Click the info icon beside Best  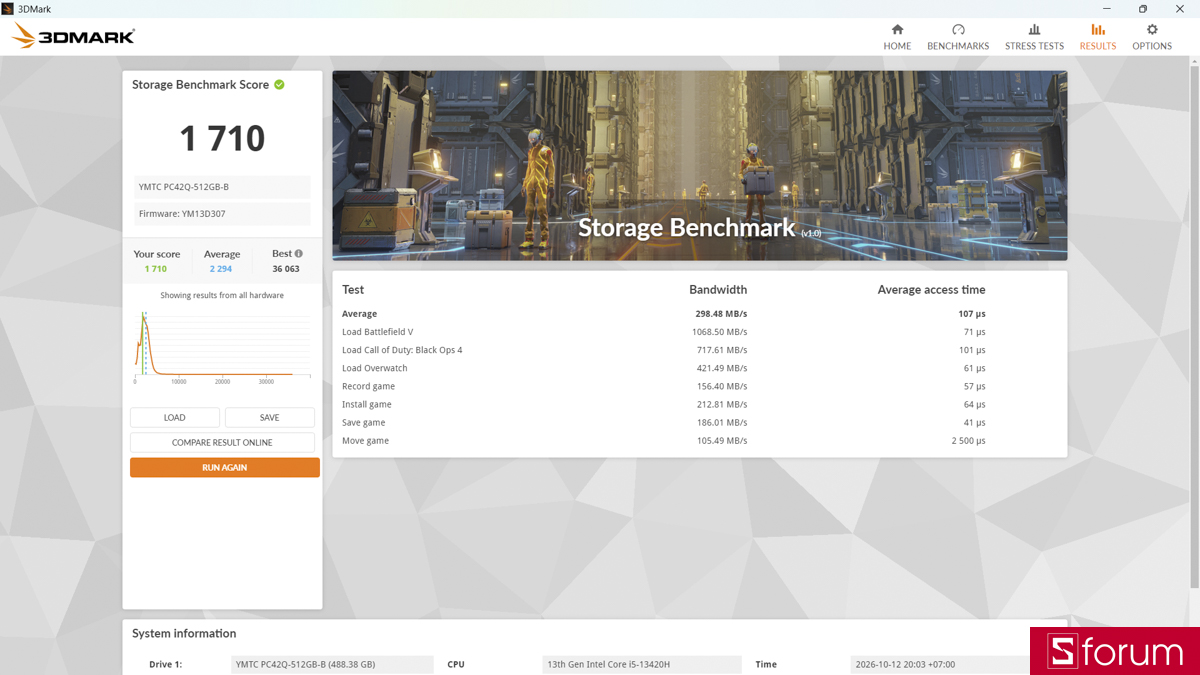298,254
